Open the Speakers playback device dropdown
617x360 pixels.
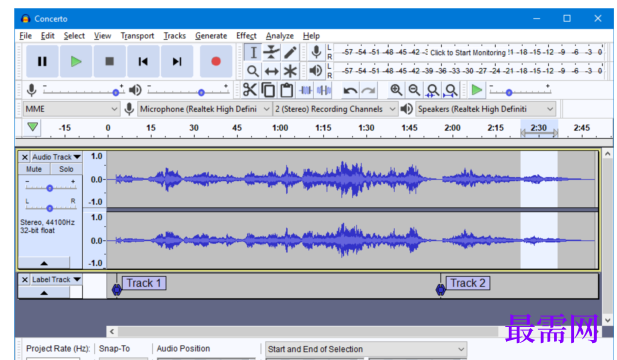pyautogui.click(x=486, y=109)
